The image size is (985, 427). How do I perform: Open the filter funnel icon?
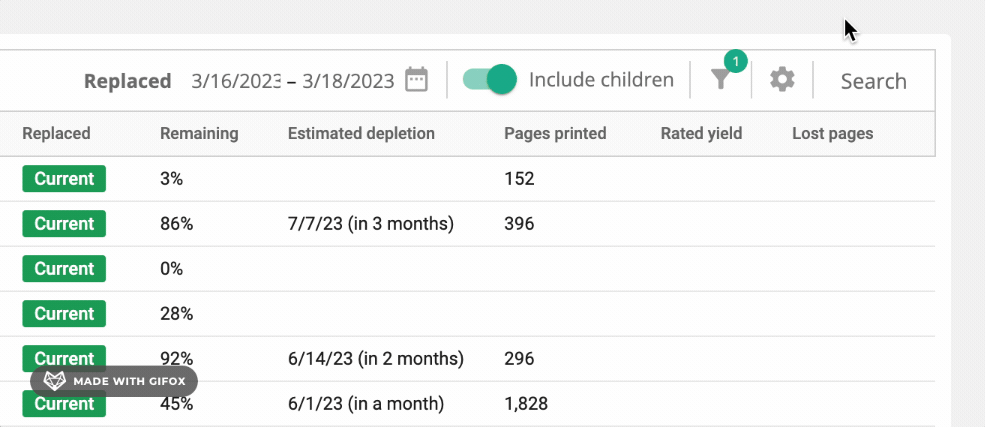click(x=721, y=80)
